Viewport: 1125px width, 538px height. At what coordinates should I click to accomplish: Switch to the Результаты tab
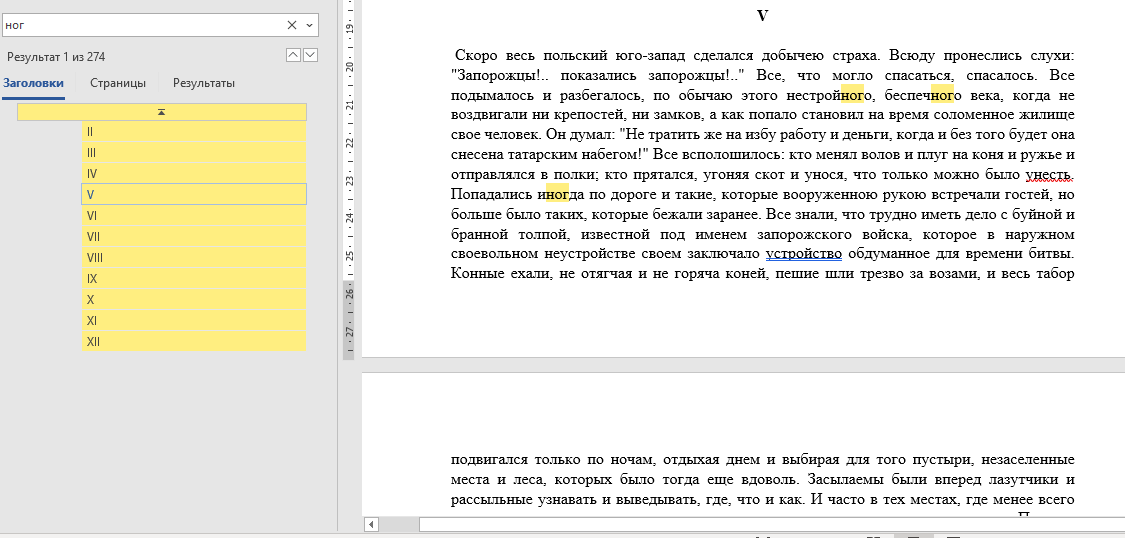pyautogui.click(x=204, y=83)
